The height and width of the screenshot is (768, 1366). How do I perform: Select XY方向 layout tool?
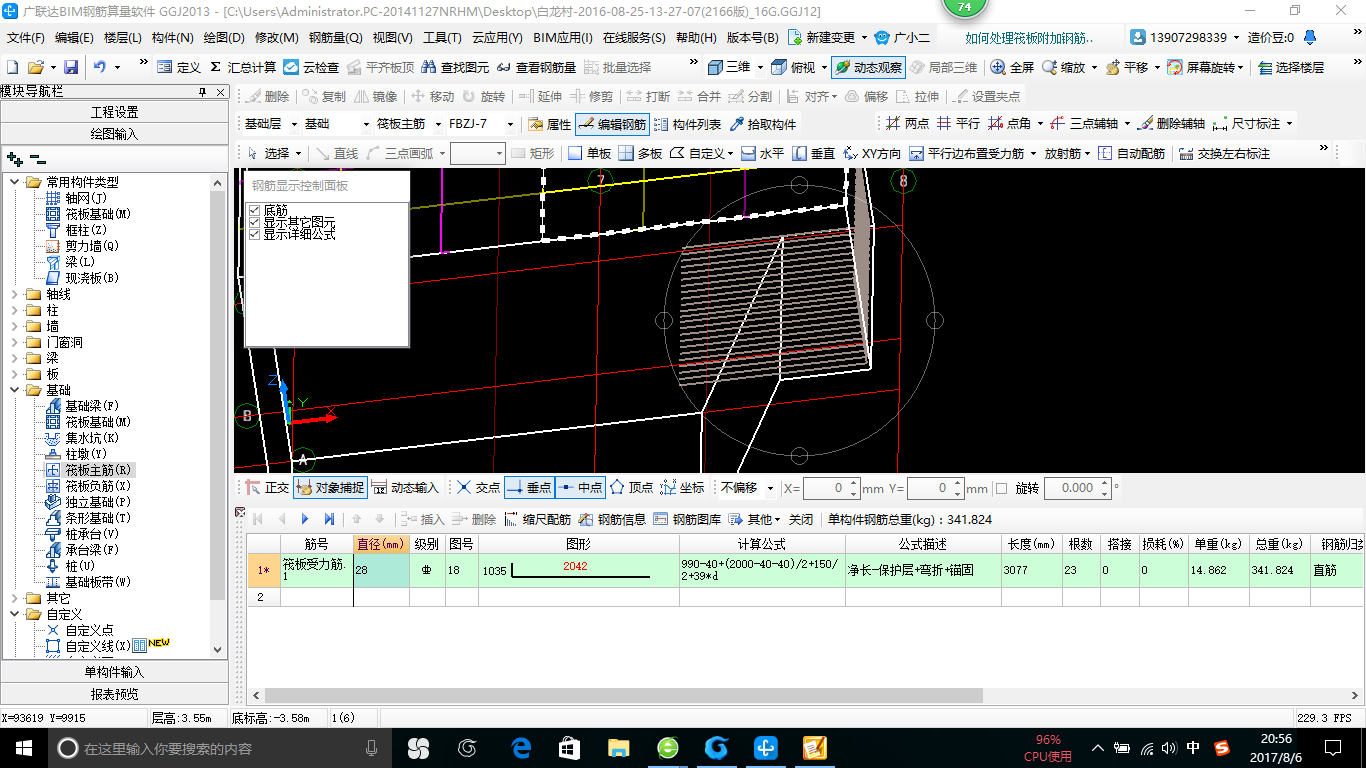pyautogui.click(x=872, y=153)
